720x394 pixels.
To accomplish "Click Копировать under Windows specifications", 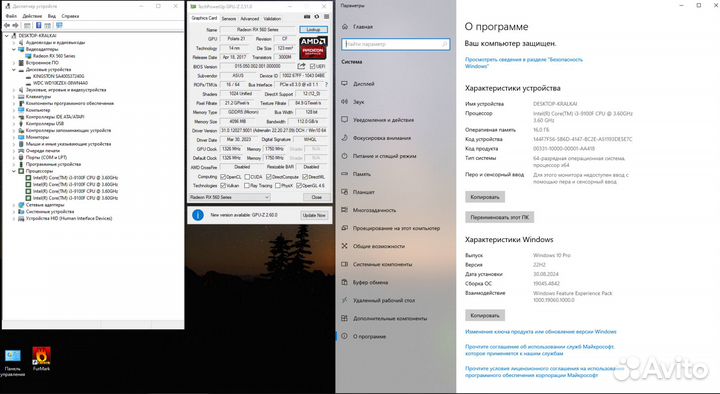I will [485, 315].
